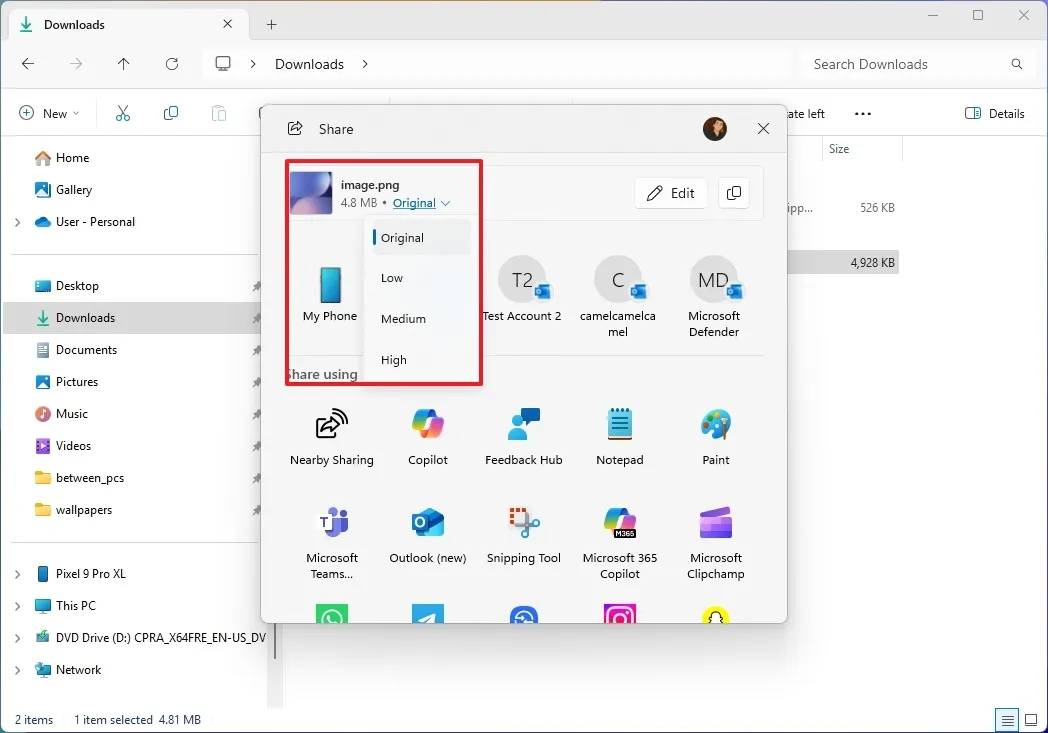Select Medium image quality
The height and width of the screenshot is (733, 1048).
point(402,318)
